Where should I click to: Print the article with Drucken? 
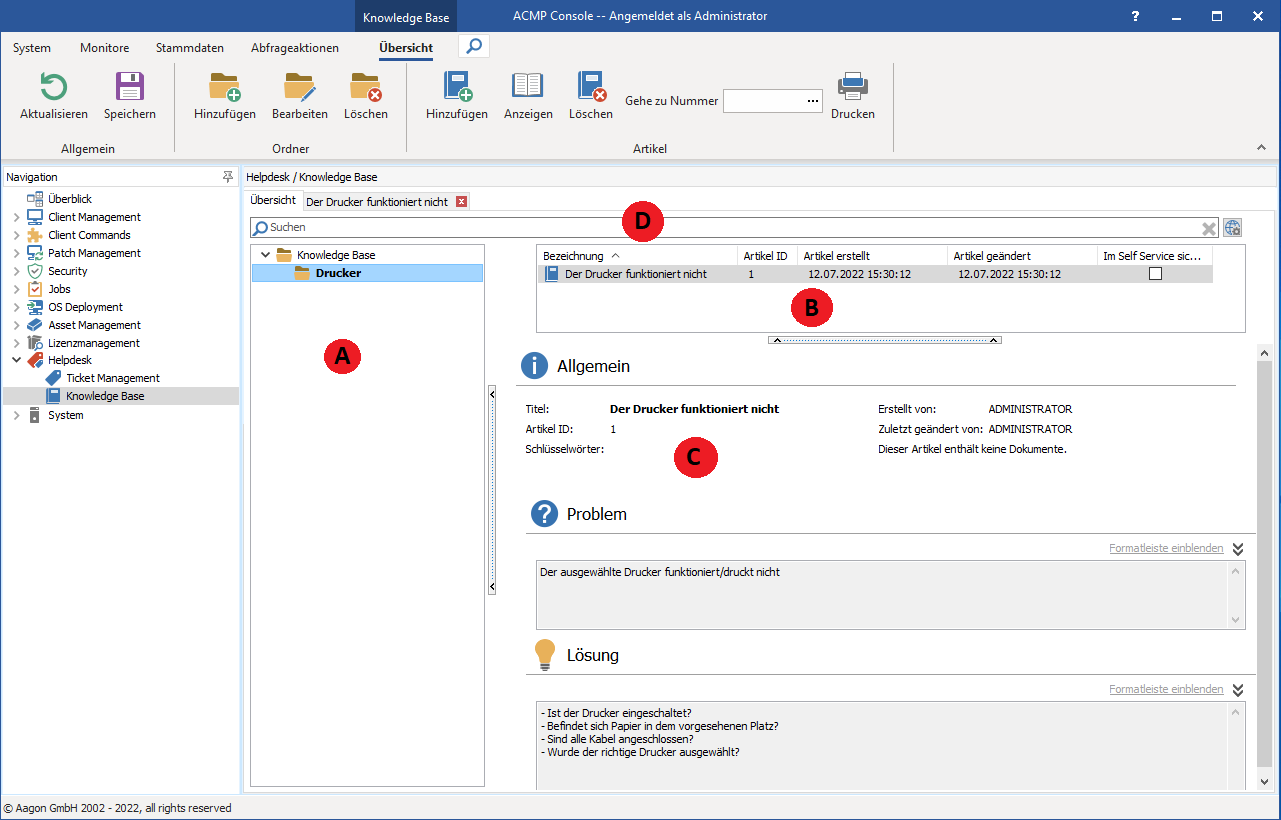(x=852, y=87)
